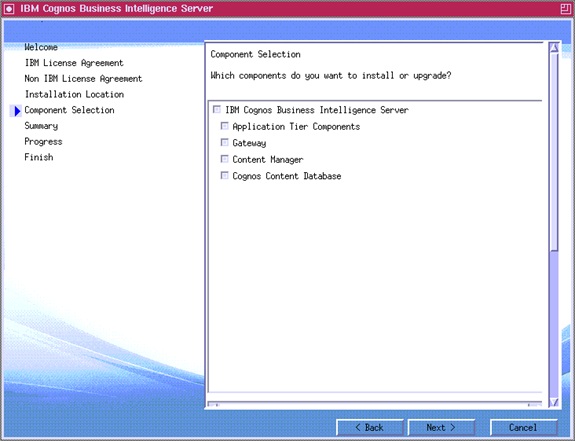Click the horizontal scrollbar below component list
575x441 pixels.
point(374,405)
